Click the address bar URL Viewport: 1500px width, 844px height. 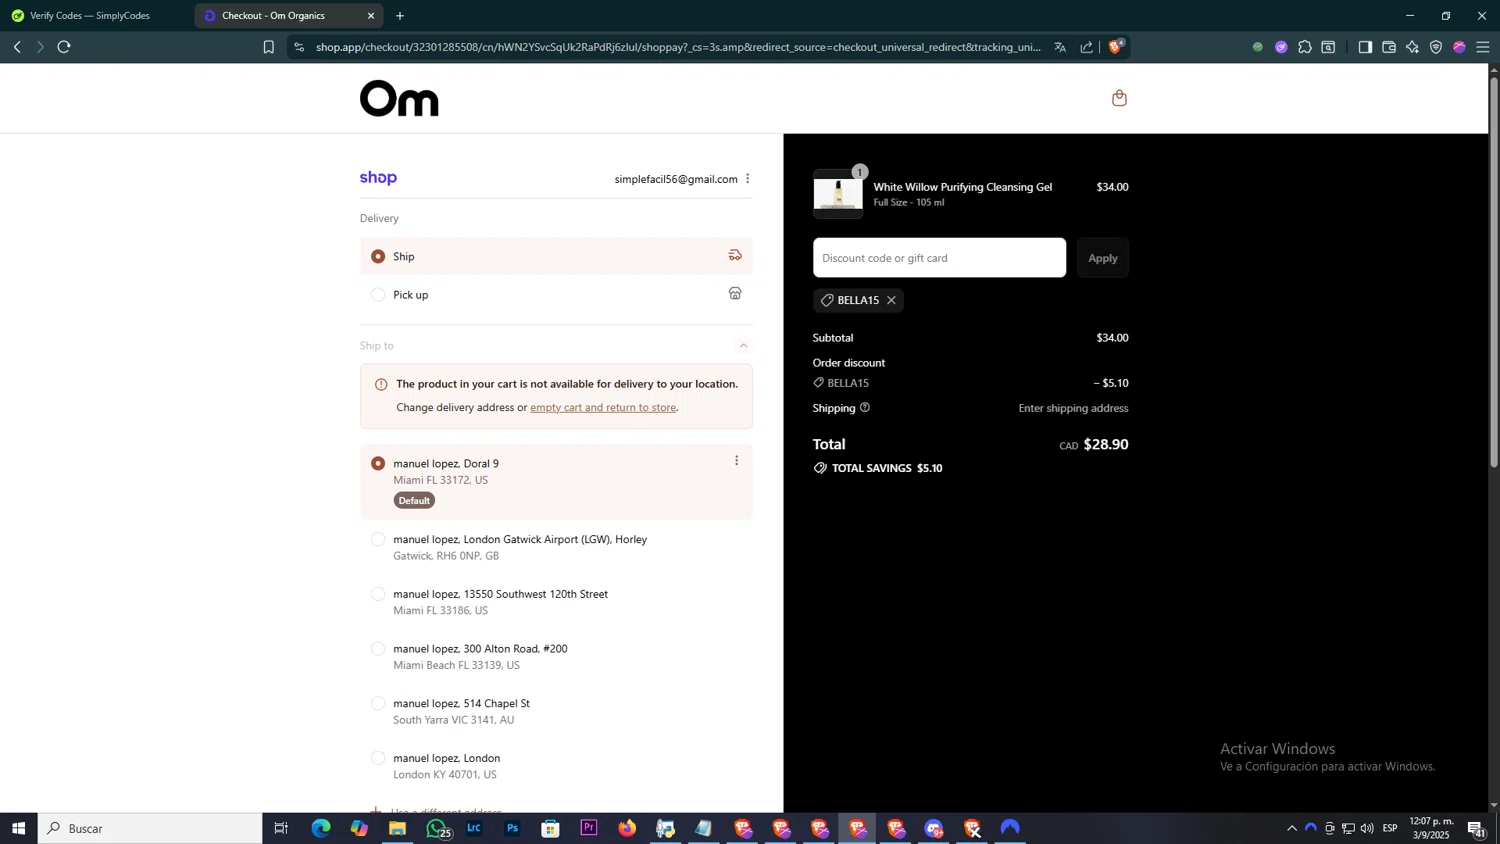click(678, 47)
